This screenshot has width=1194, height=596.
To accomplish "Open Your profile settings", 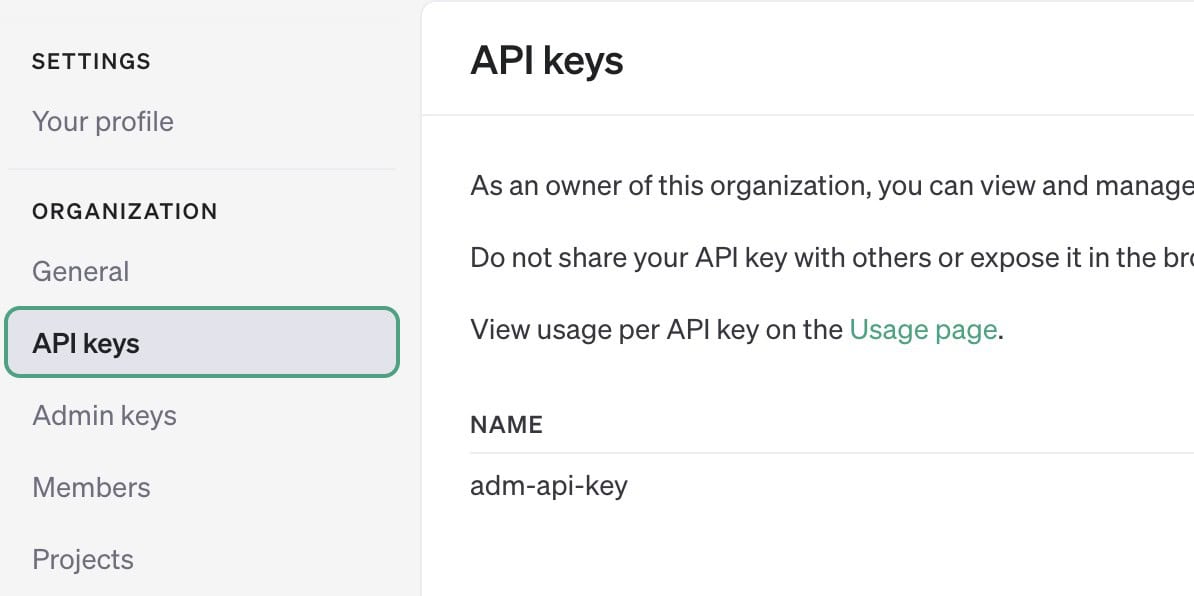I will pyautogui.click(x=103, y=122).
